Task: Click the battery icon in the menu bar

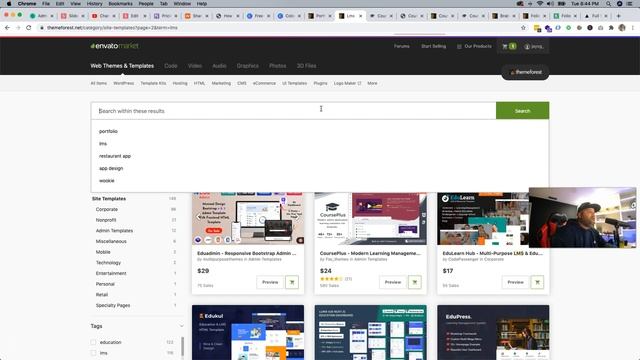Action: (562, 4)
